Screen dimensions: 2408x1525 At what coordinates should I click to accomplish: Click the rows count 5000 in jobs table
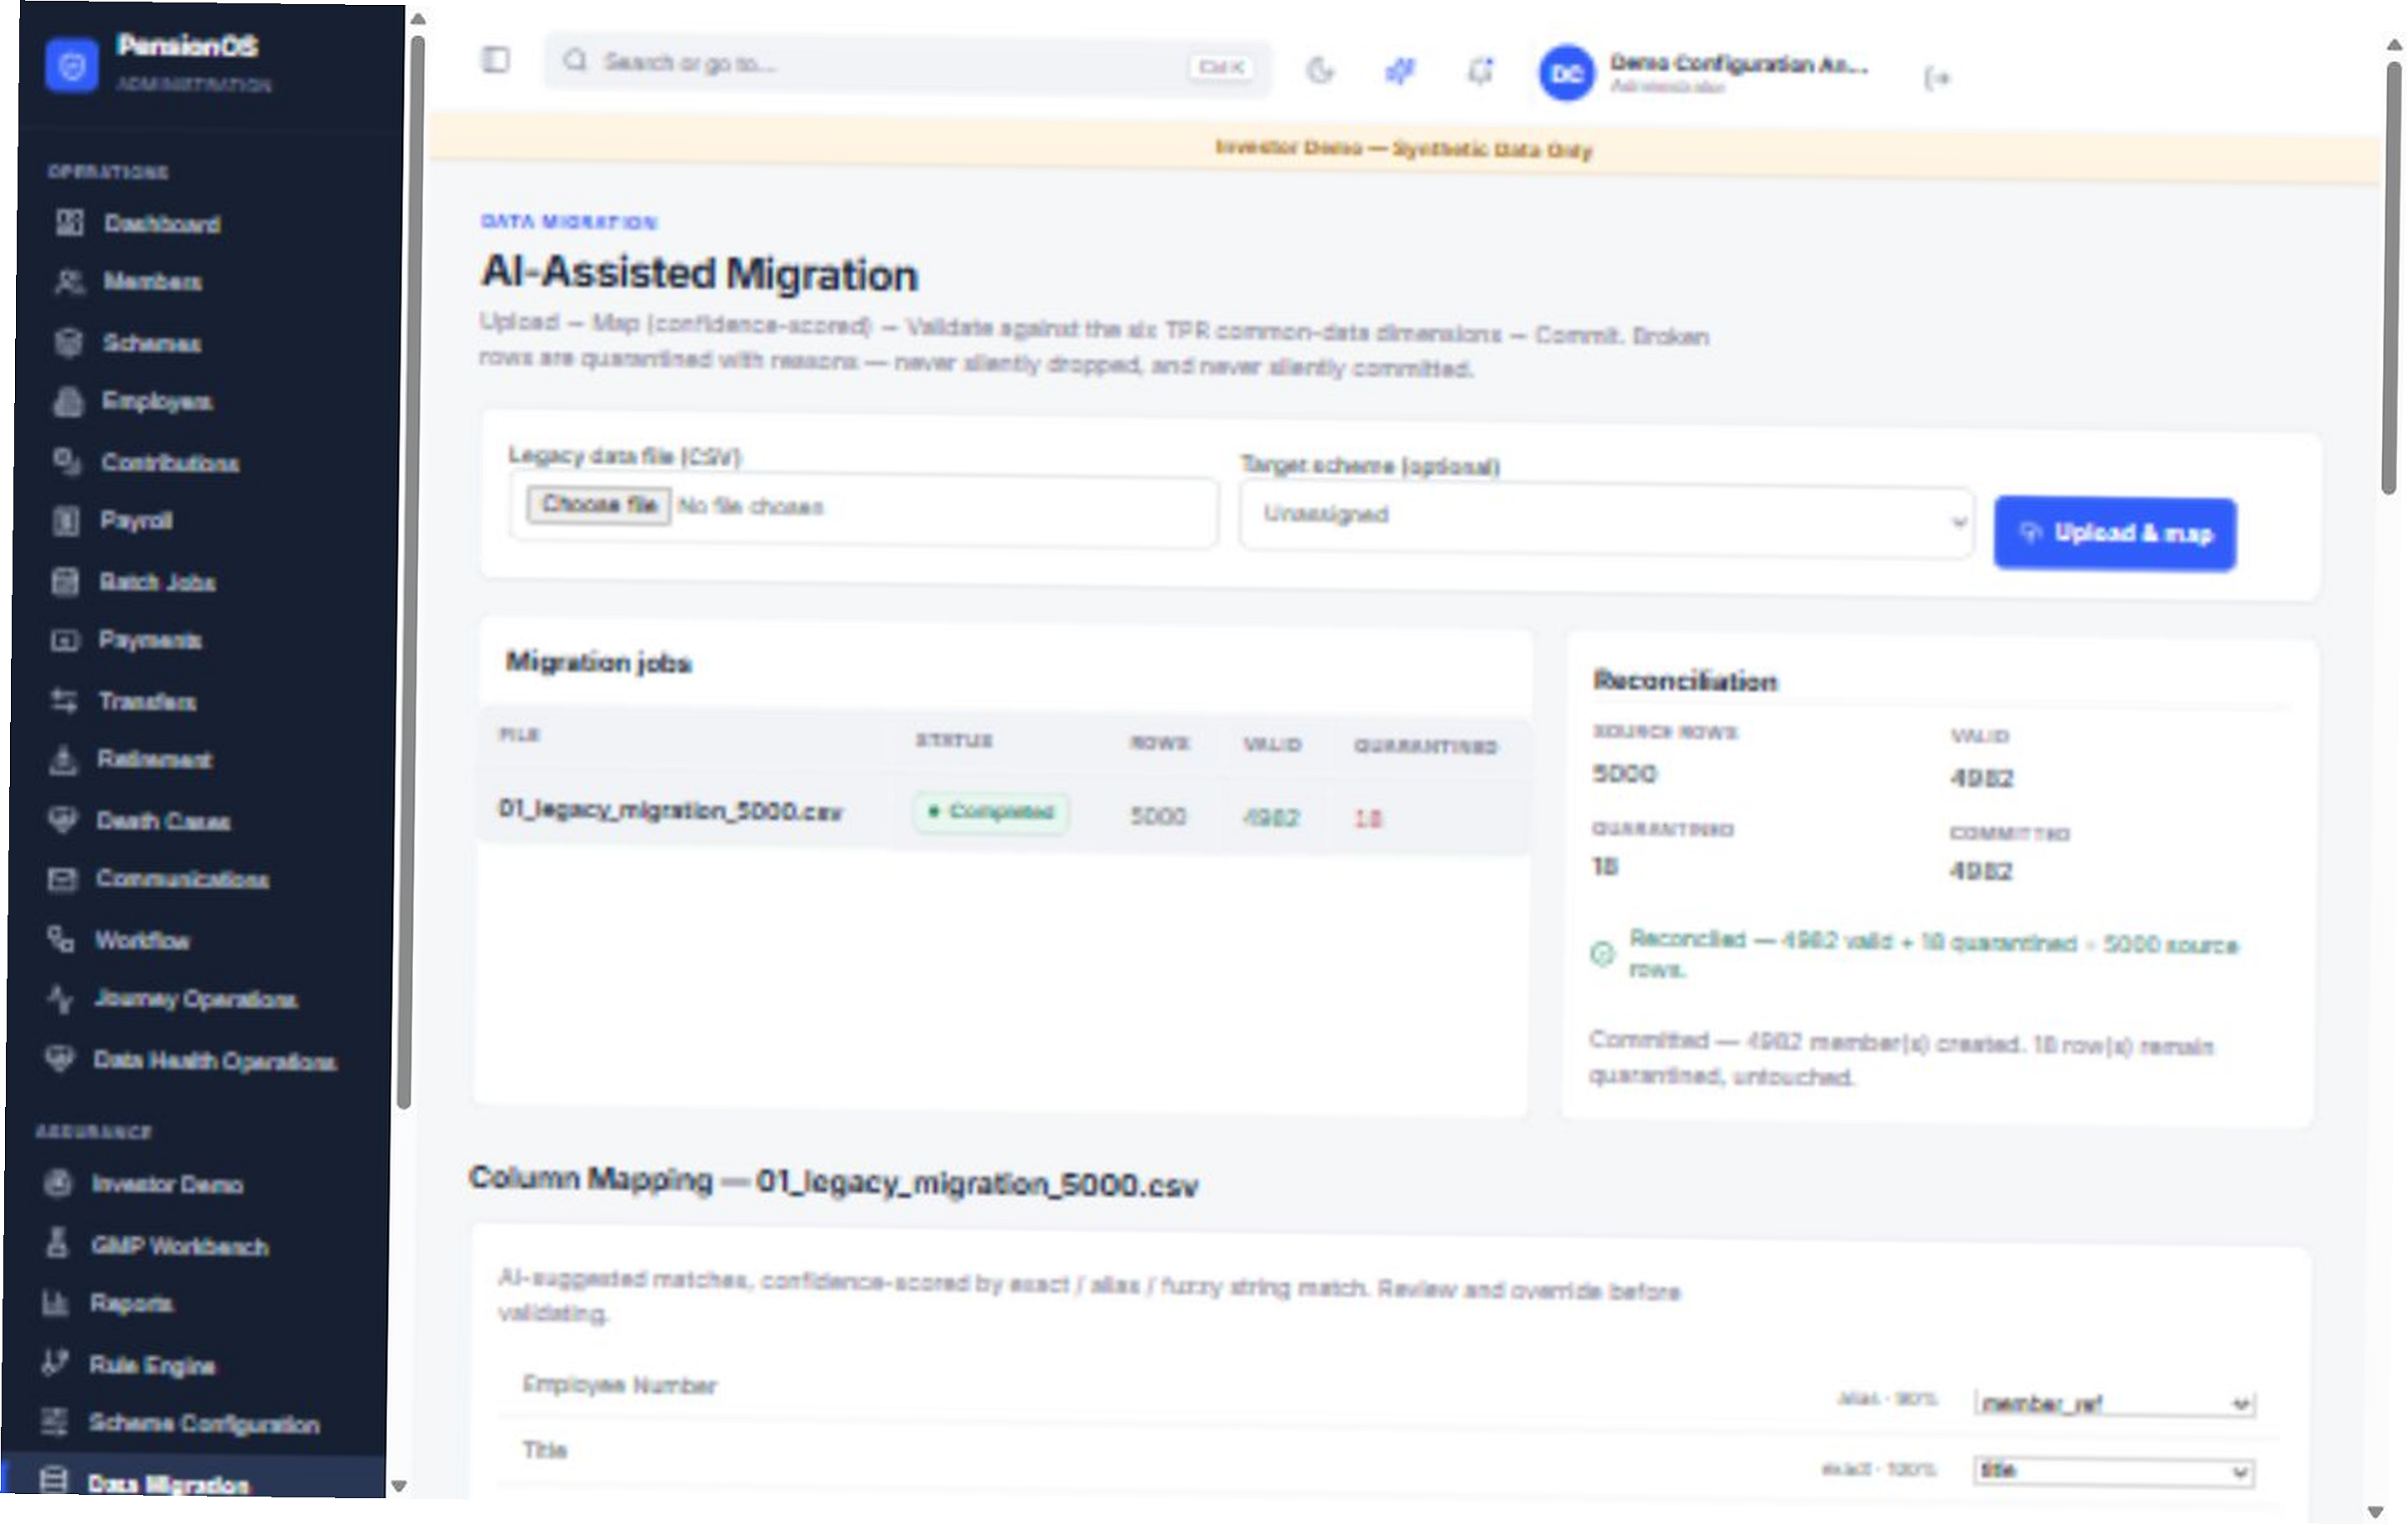[1158, 816]
